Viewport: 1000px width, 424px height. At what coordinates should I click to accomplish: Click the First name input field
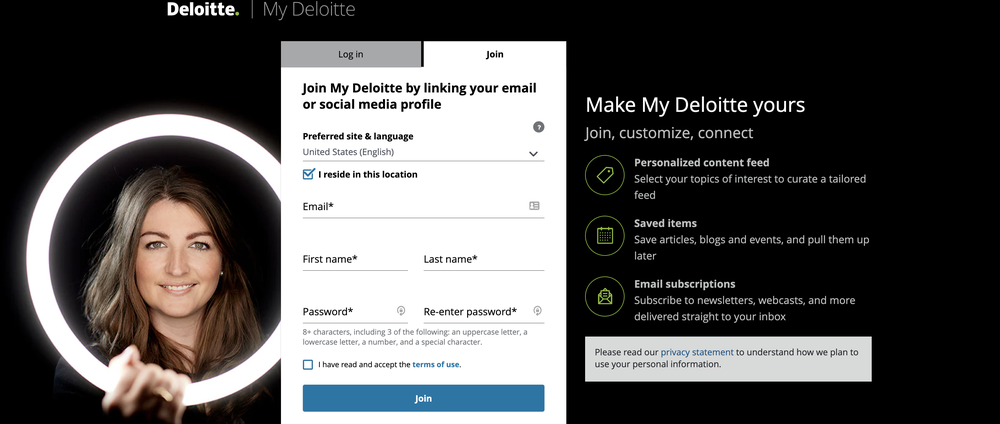click(x=355, y=260)
